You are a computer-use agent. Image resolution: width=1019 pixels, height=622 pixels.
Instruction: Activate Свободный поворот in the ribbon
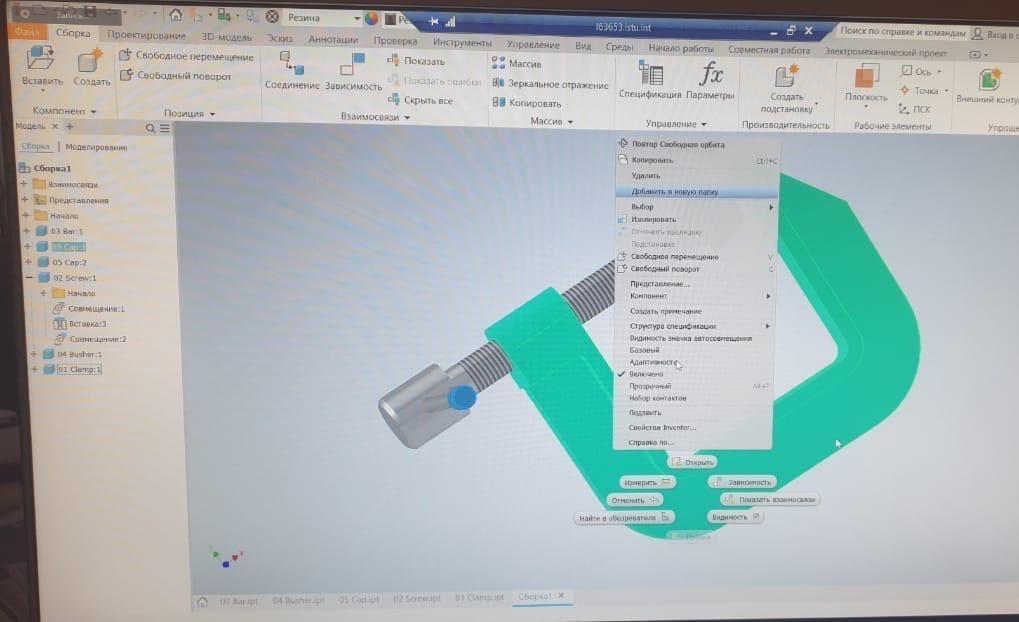(x=175, y=75)
